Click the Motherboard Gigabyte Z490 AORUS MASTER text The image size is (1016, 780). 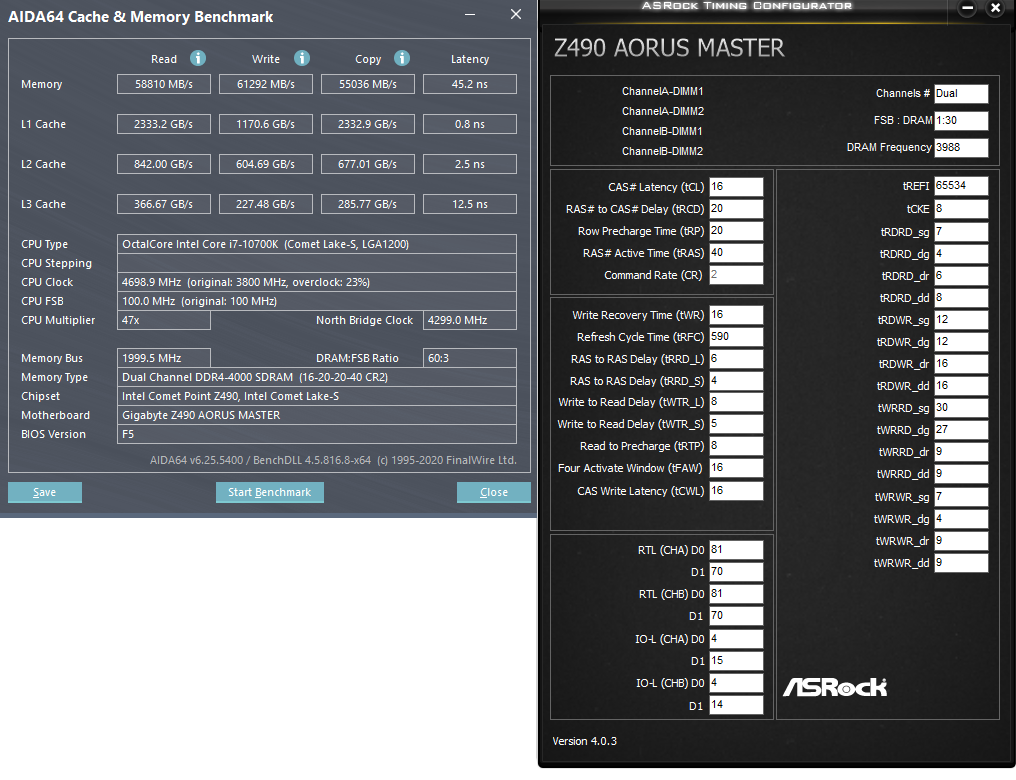point(201,415)
